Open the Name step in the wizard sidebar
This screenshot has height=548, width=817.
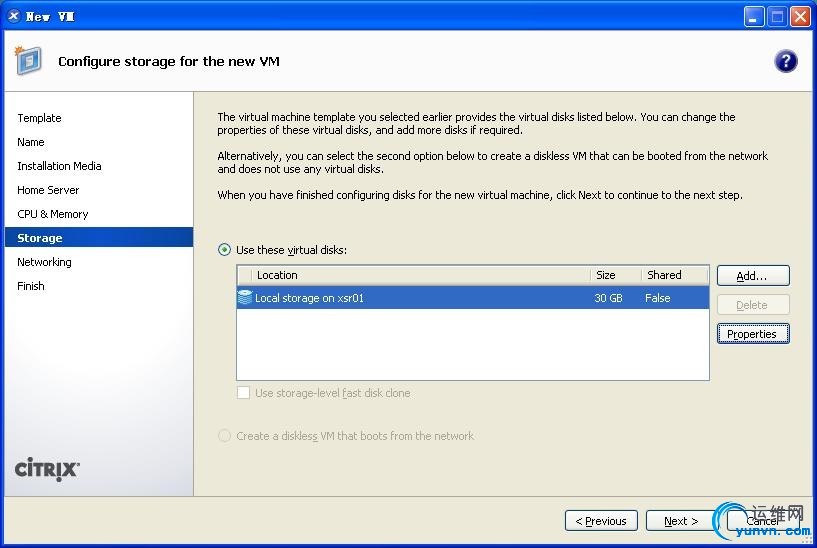click(x=31, y=142)
